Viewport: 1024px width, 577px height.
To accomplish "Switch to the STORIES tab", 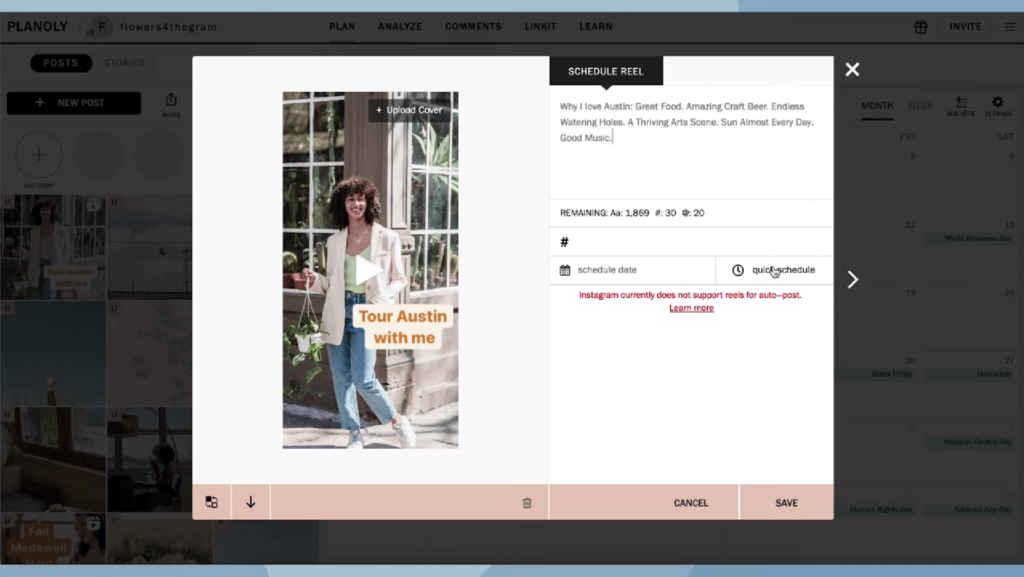I will [124, 63].
